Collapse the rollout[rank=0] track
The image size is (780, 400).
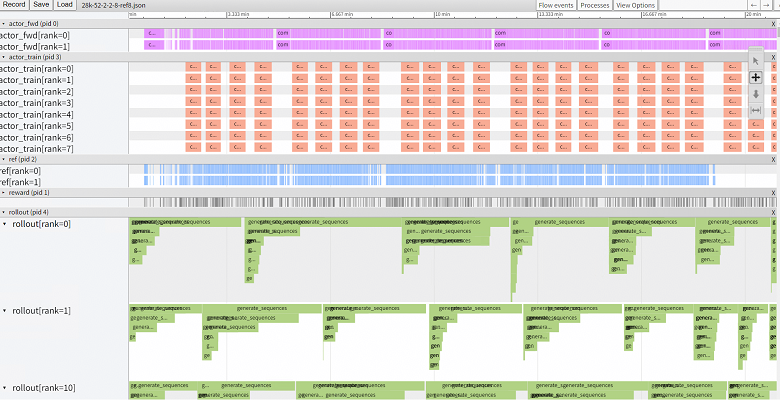5,224
